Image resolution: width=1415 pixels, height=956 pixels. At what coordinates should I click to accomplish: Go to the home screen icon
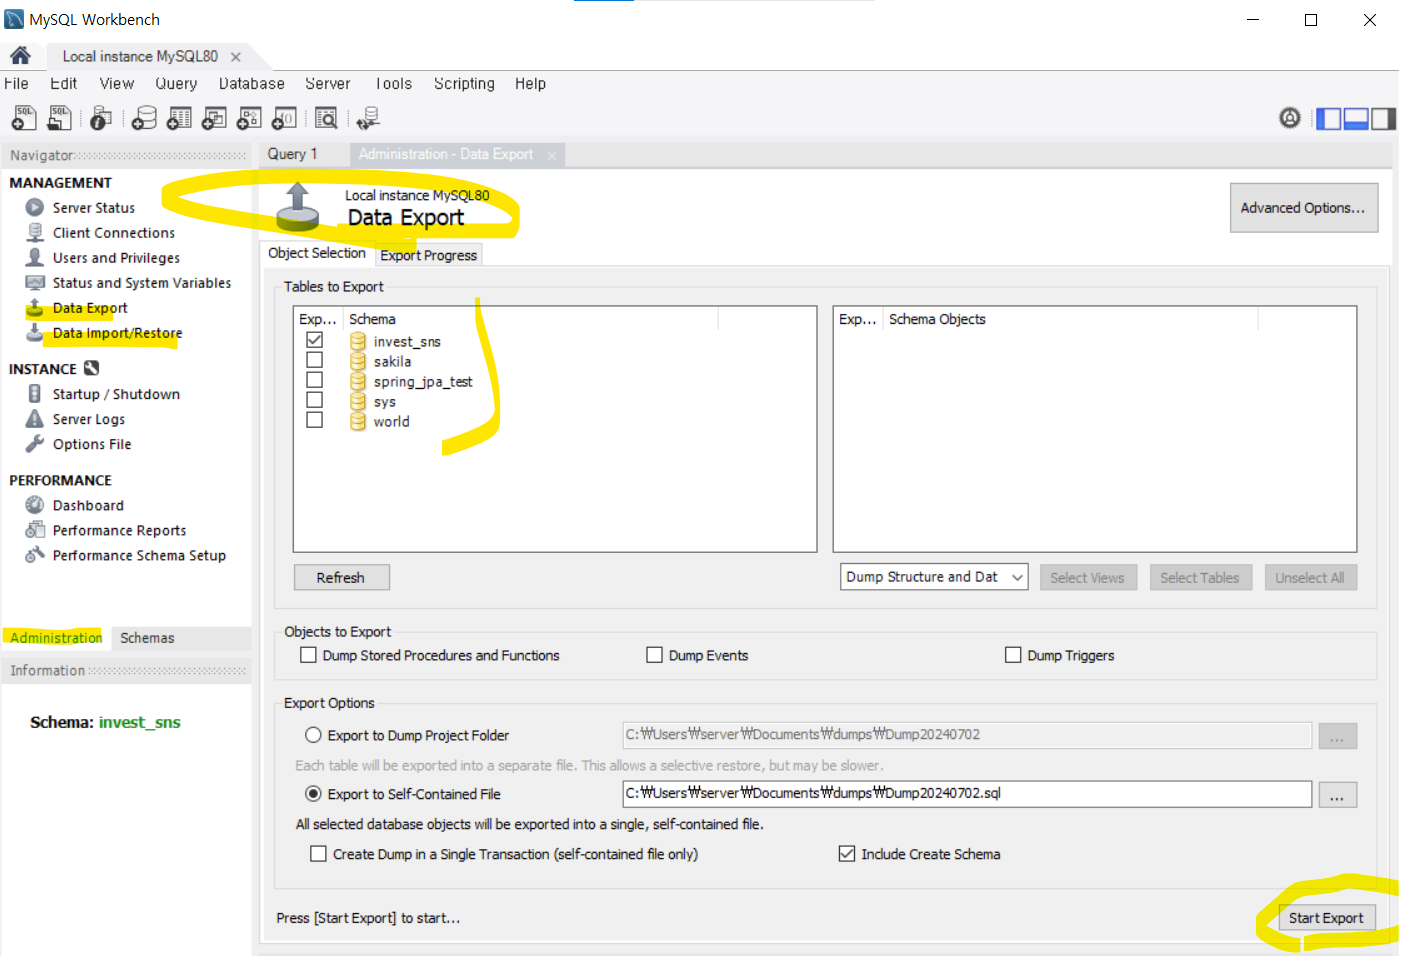click(20, 56)
